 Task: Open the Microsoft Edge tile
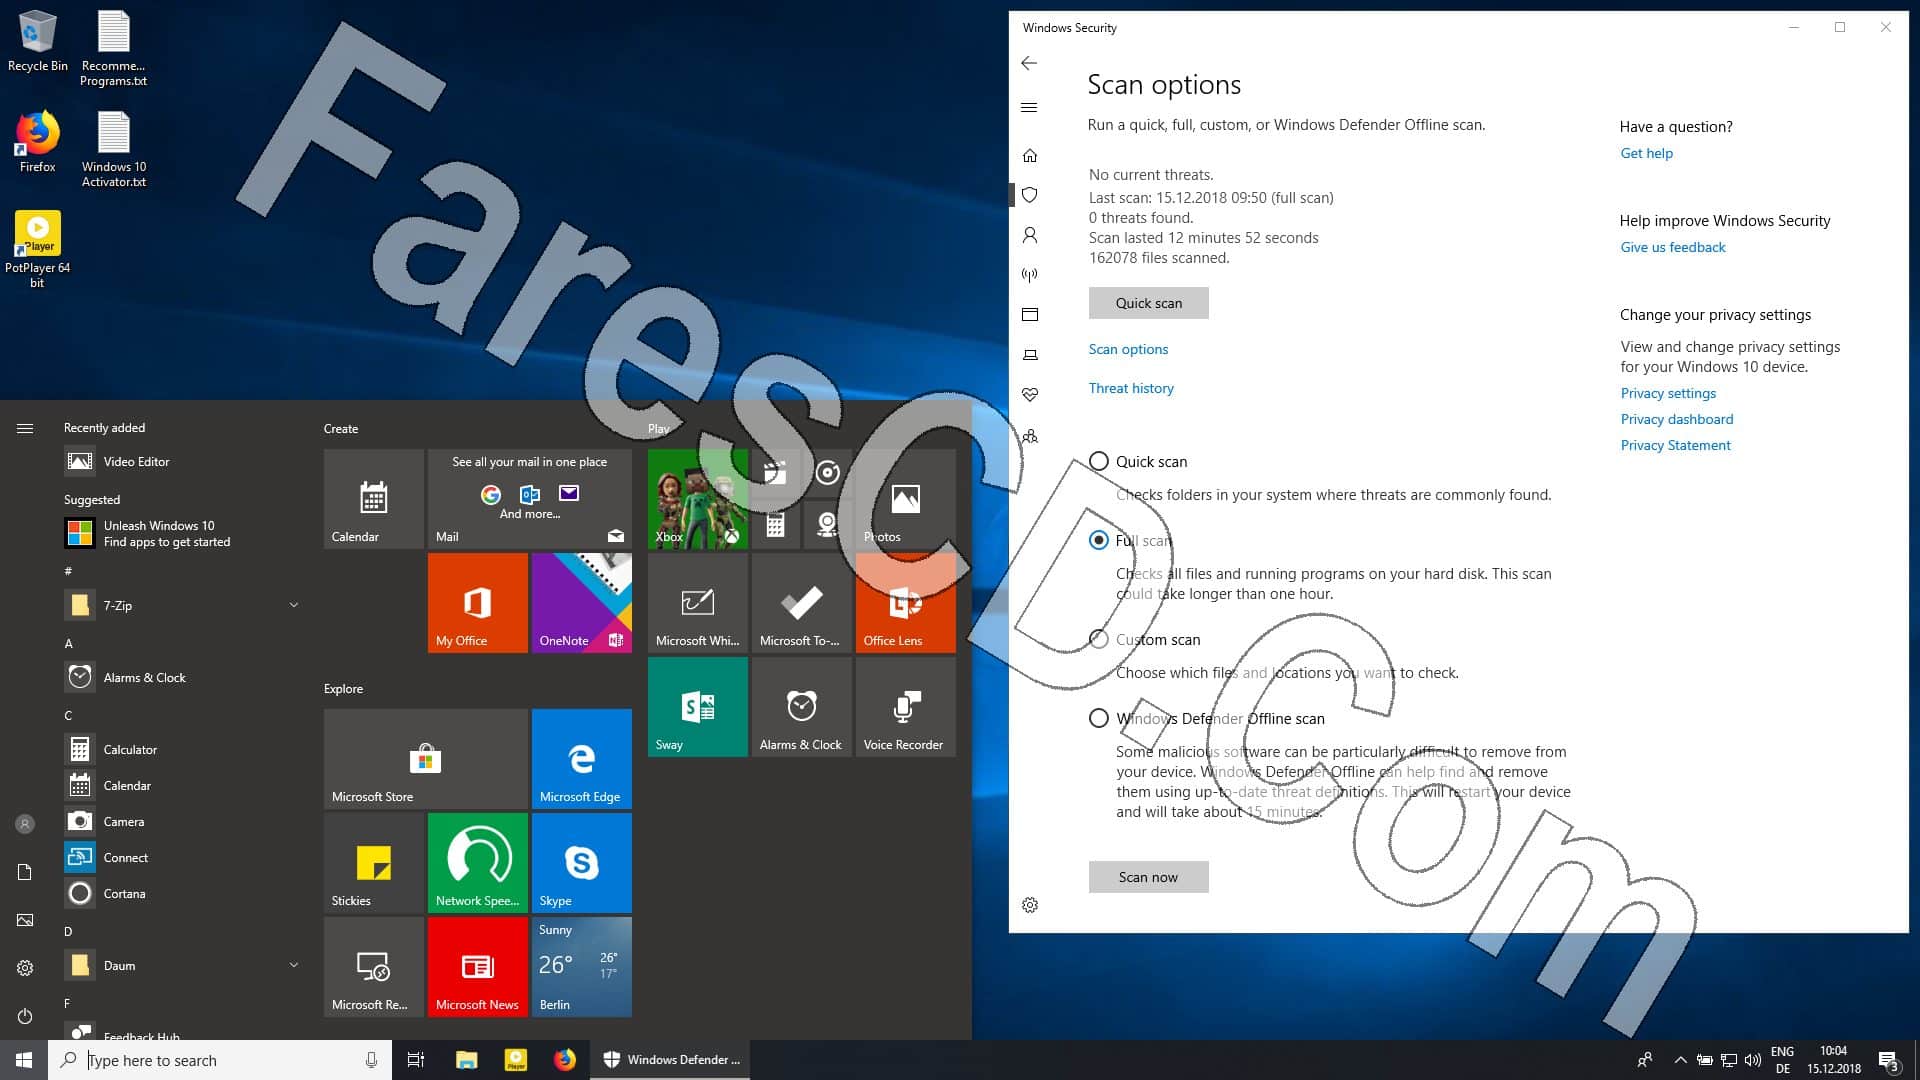(x=582, y=759)
